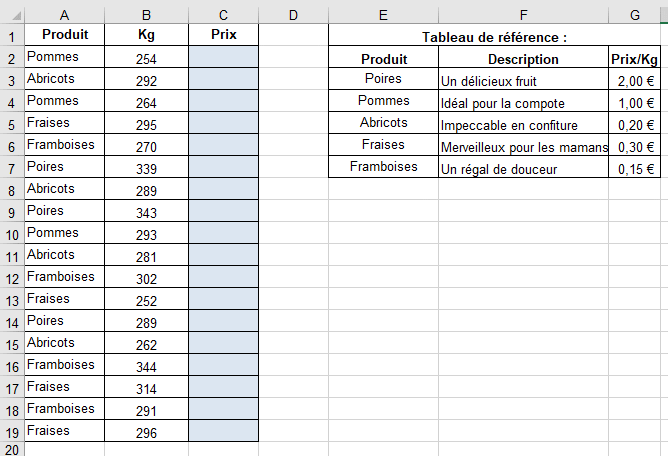Click the "Merveilleux pour les mamans" cell
The width and height of the screenshot is (668, 456).
pyautogui.click(x=523, y=147)
